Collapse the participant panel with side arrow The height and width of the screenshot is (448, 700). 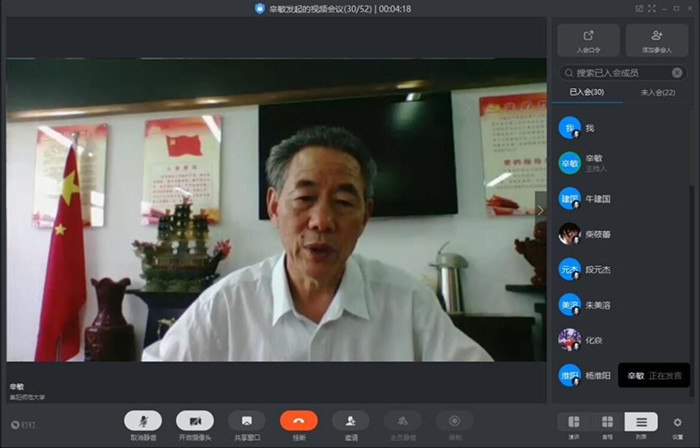coord(541,210)
